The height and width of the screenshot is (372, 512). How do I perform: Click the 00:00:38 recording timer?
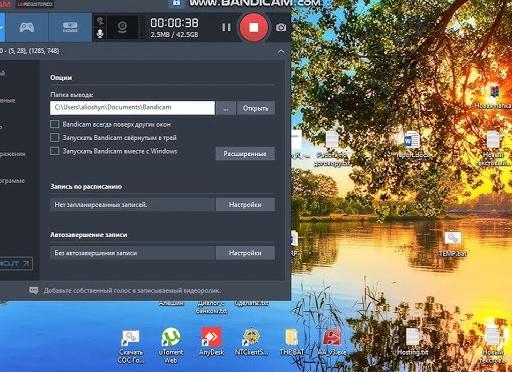(x=174, y=23)
